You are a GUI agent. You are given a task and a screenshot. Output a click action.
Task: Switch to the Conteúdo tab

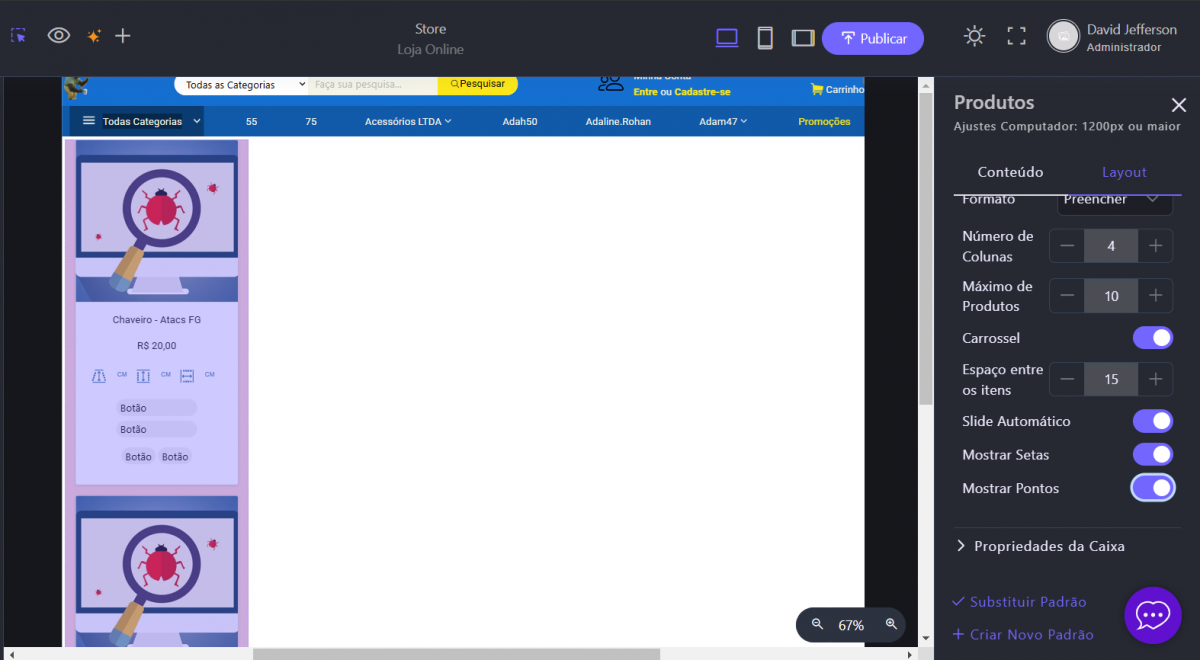point(1010,172)
